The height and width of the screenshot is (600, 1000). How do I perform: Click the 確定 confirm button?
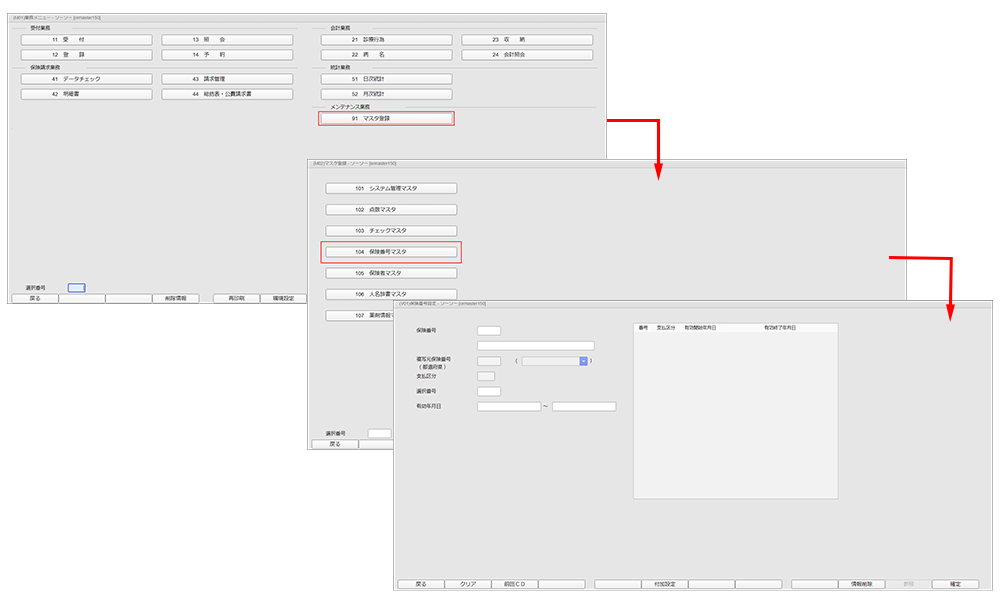pyautogui.click(x=955, y=584)
